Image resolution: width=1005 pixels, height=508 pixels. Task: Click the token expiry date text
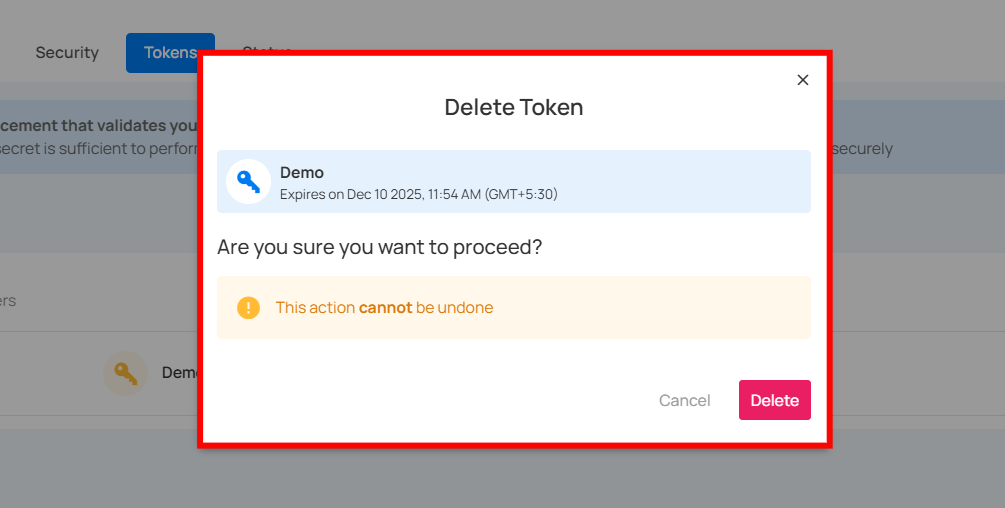(x=418, y=194)
